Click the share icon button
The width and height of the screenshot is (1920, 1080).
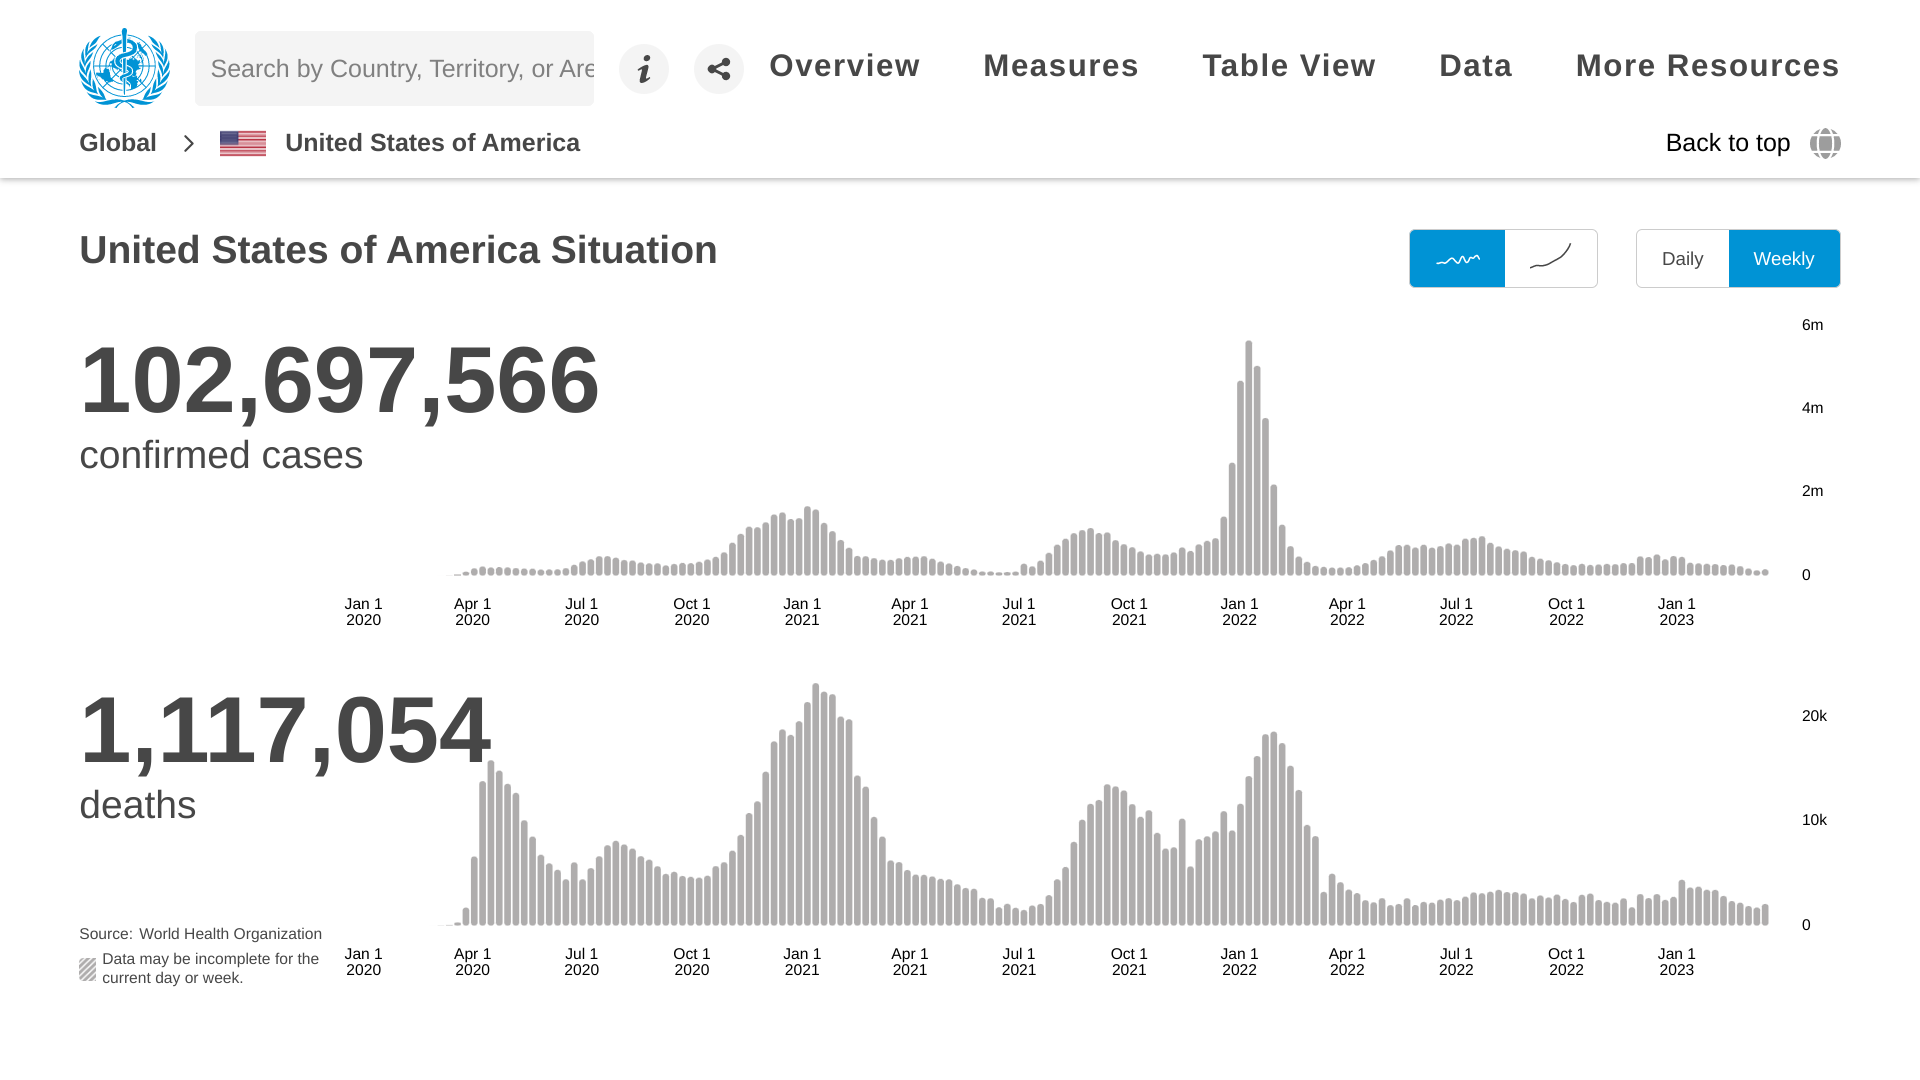click(719, 69)
